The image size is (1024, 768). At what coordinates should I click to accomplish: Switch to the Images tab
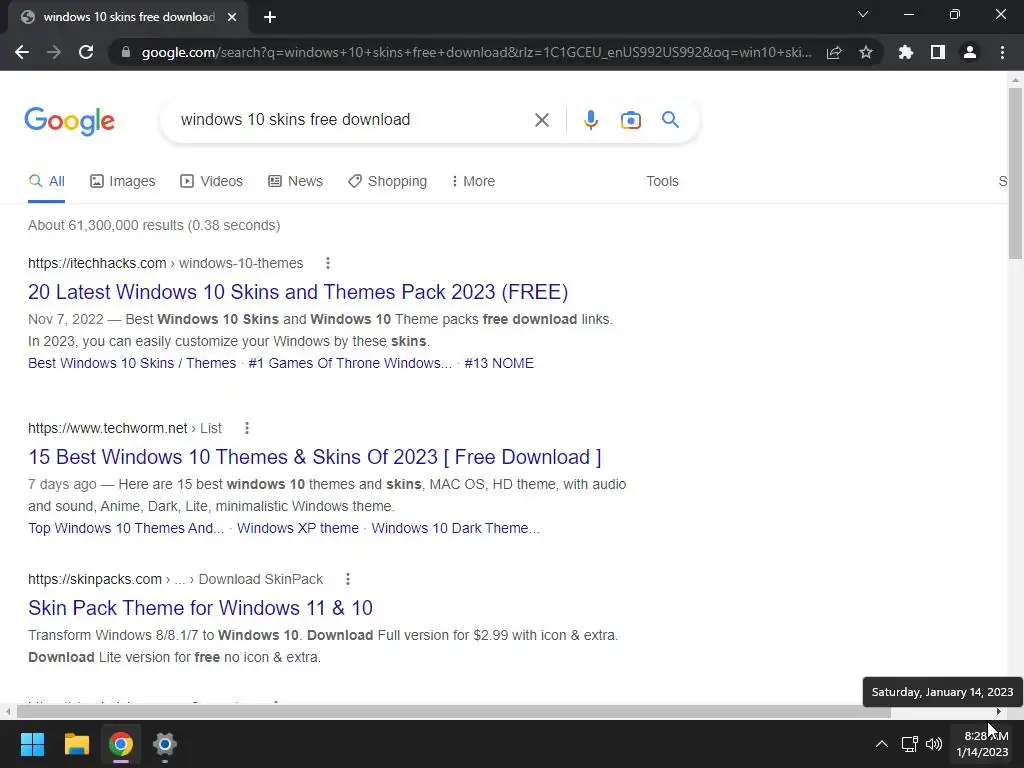(123, 181)
